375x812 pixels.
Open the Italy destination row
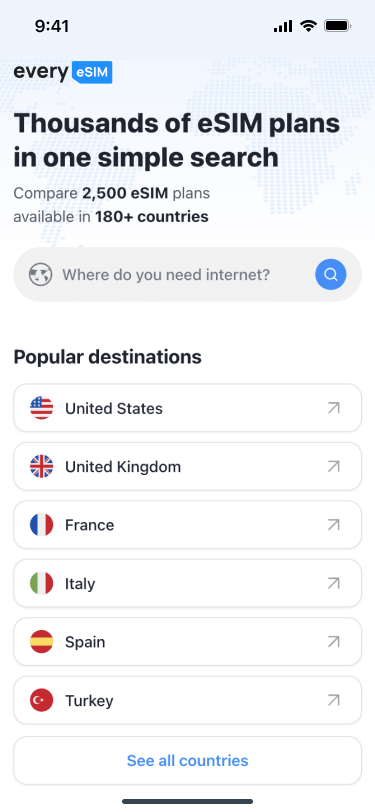coord(188,584)
